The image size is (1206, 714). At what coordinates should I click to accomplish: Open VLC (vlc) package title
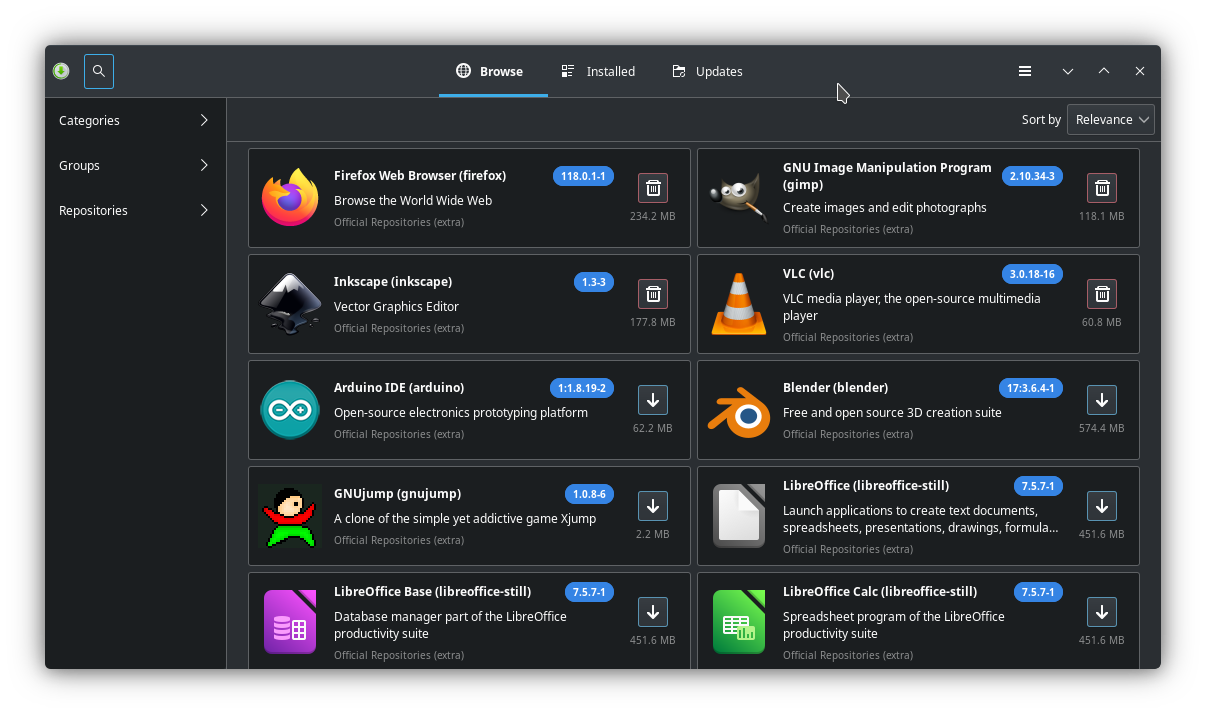pos(808,274)
